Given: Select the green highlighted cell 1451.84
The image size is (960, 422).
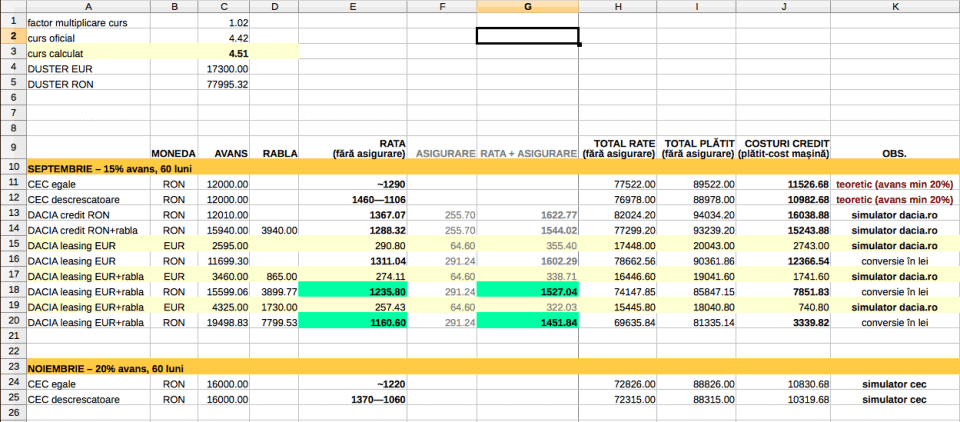Looking at the screenshot, I should [527, 323].
